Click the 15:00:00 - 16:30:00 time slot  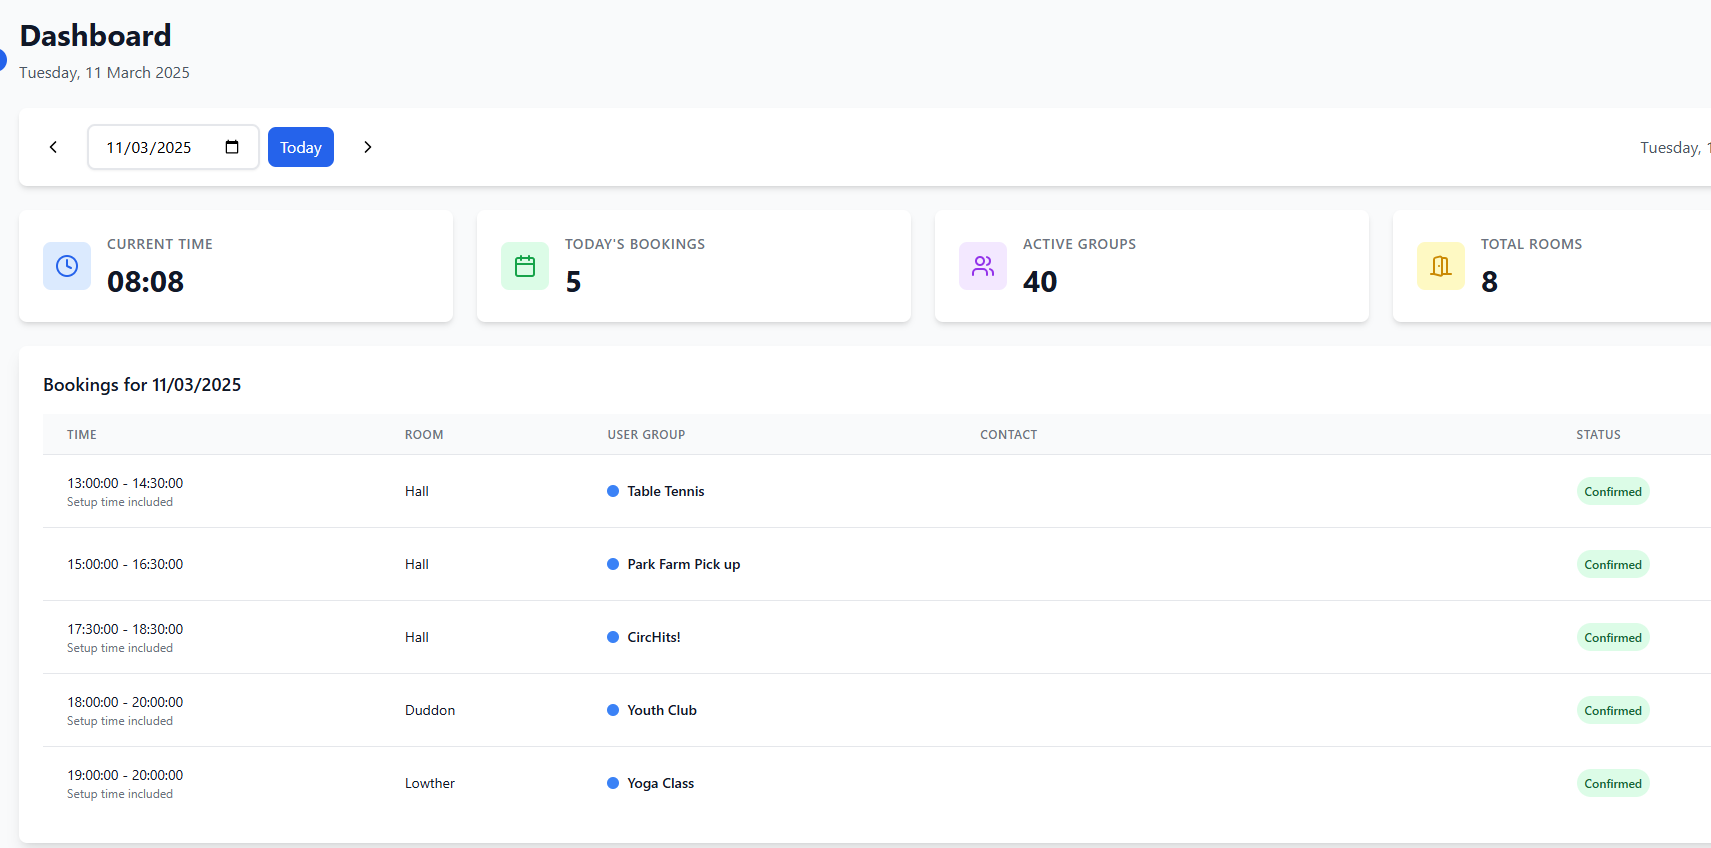pyautogui.click(x=125, y=564)
